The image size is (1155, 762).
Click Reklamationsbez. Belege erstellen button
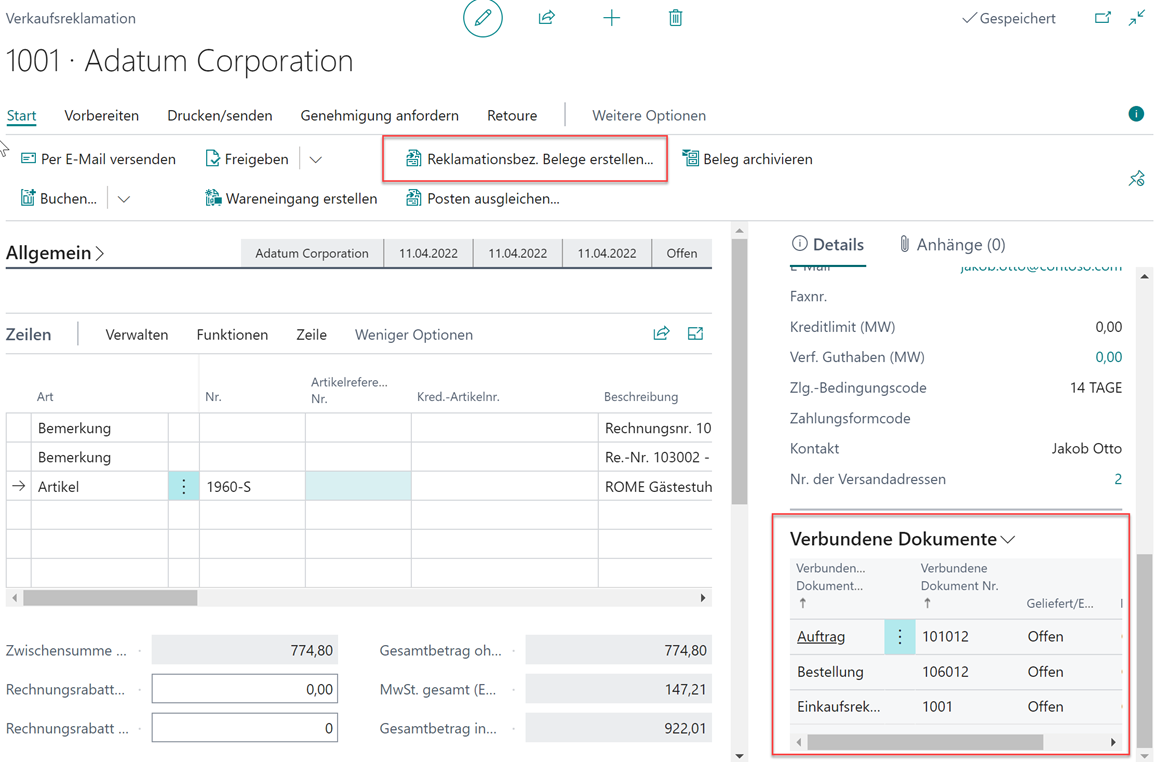click(x=528, y=159)
